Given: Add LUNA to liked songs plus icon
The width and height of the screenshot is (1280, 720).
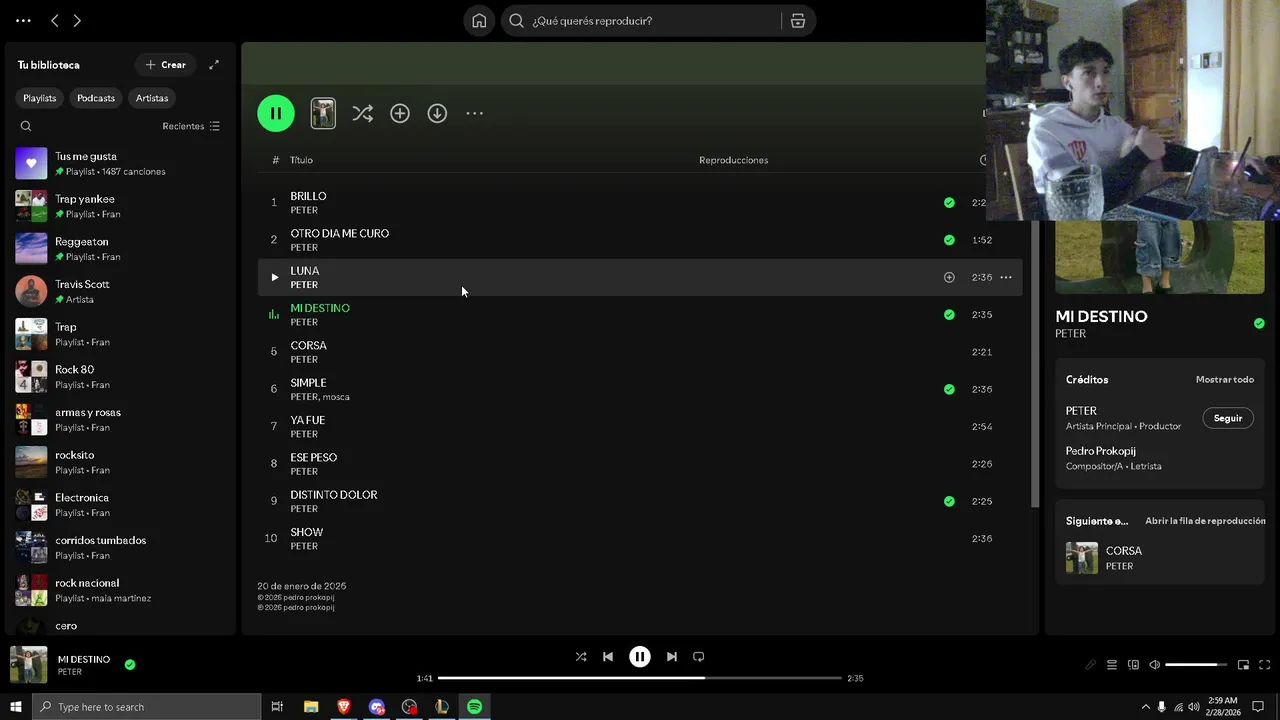Looking at the screenshot, I should click(x=949, y=278).
